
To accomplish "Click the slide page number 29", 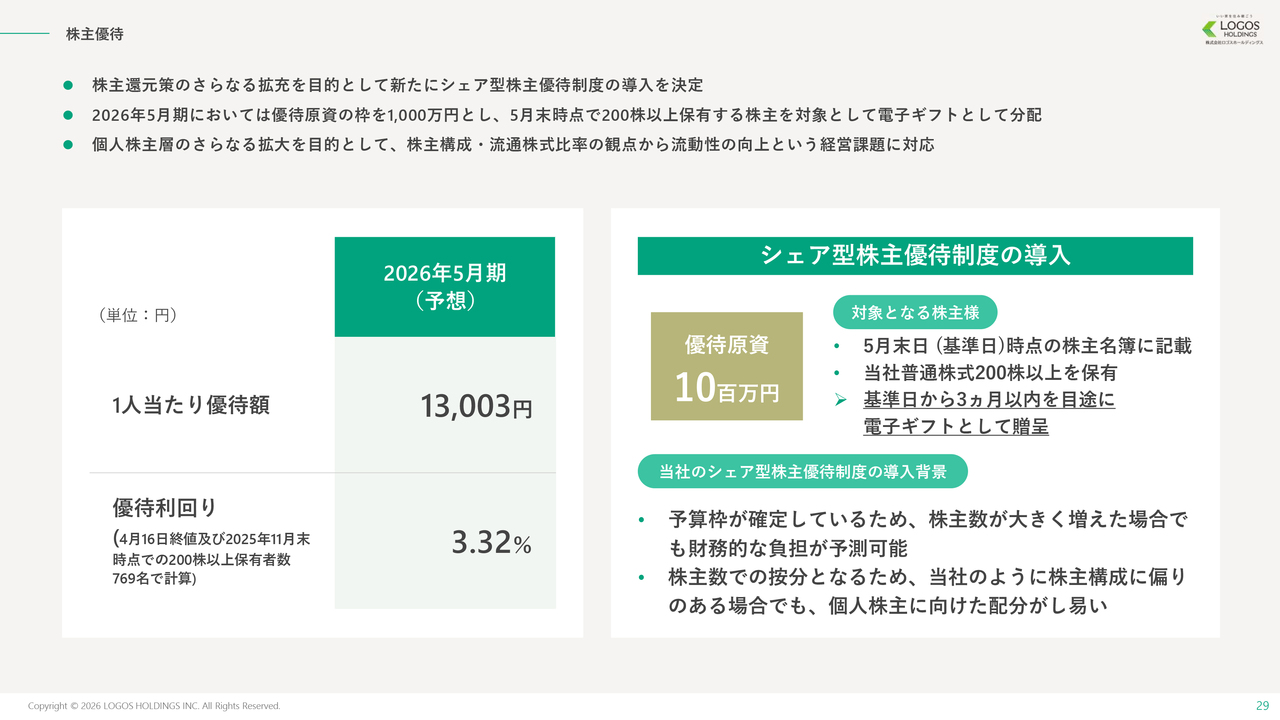I will click(1262, 705).
